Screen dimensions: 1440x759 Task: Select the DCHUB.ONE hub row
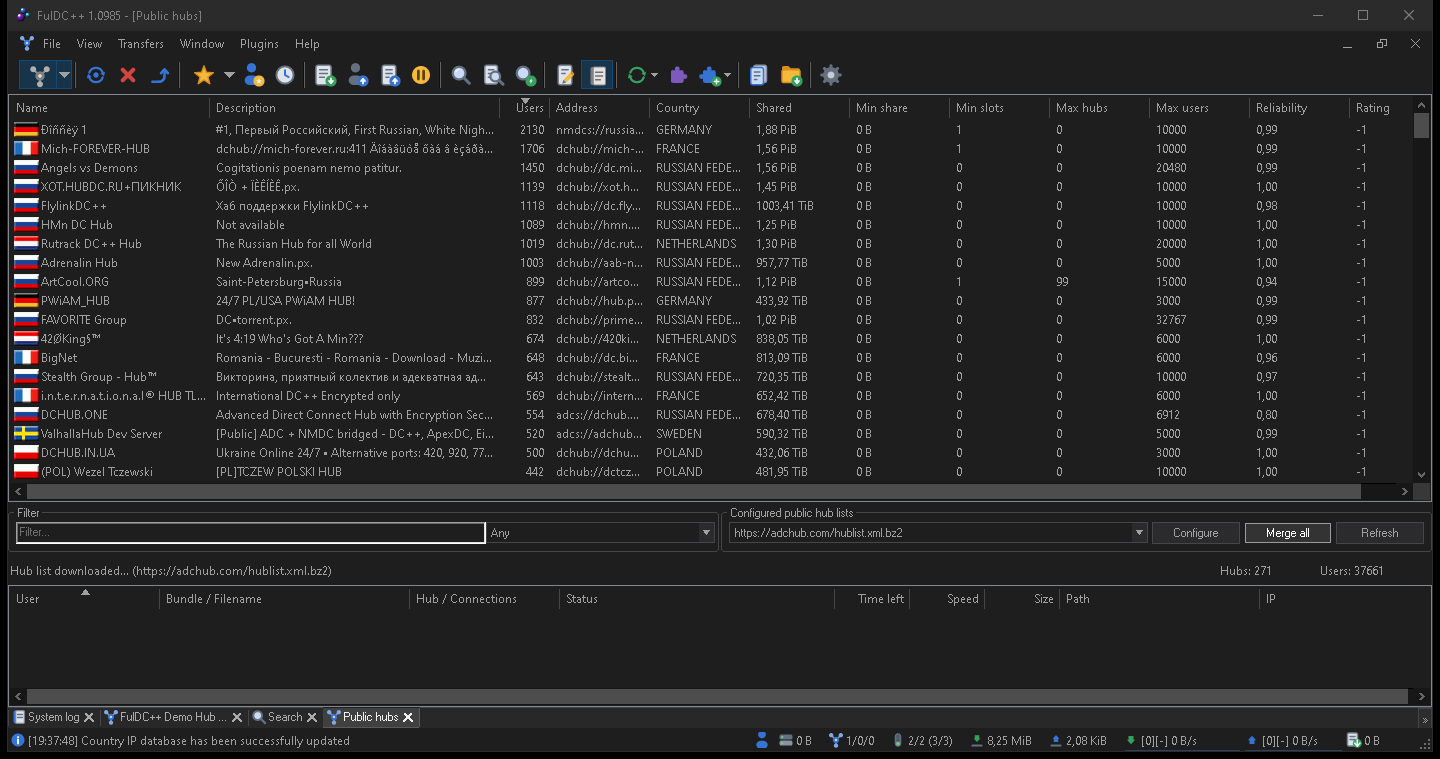pos(712,415)
